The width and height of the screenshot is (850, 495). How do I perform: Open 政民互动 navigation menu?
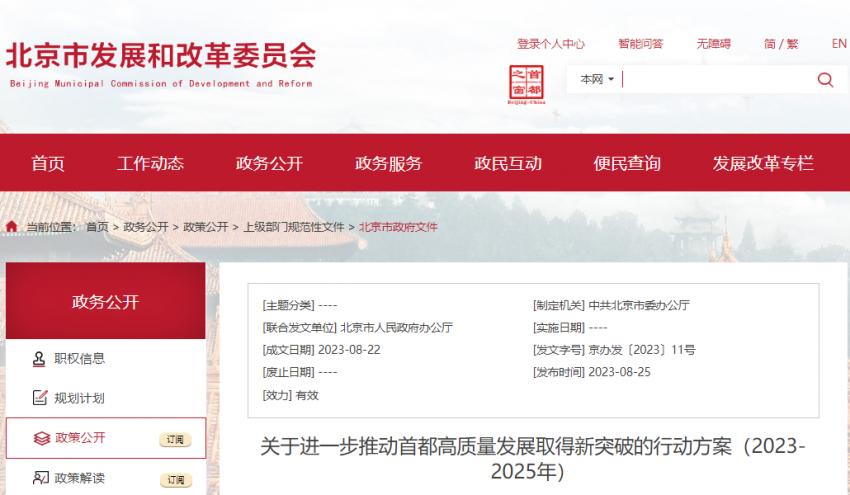click(508, 163)
